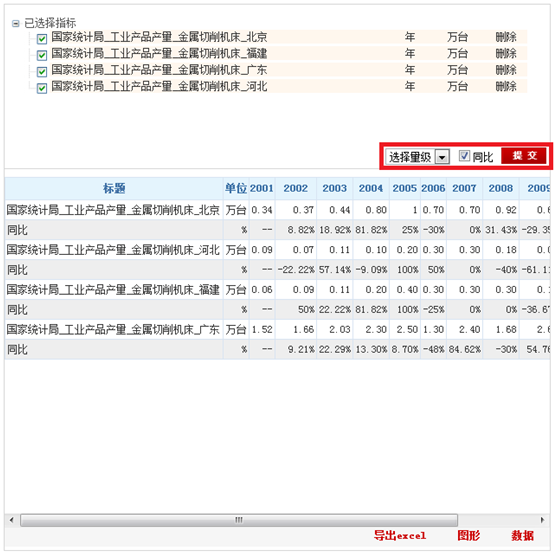Toggle the 河北 indicator checkbox
Image resolution: width=557 pixels, height=559 pixels.
pyautogui.click(x=42, y=88)
